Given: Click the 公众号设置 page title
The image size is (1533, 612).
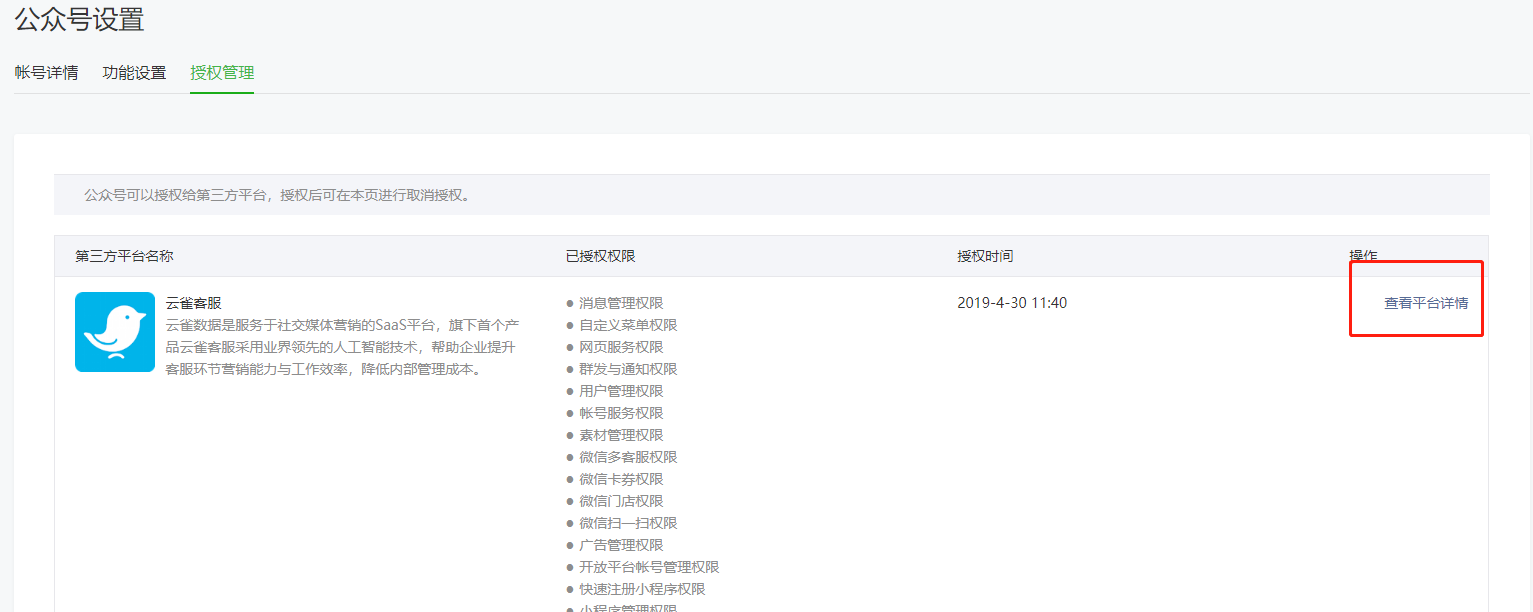Looking at the screenshot, I should 79,19.
